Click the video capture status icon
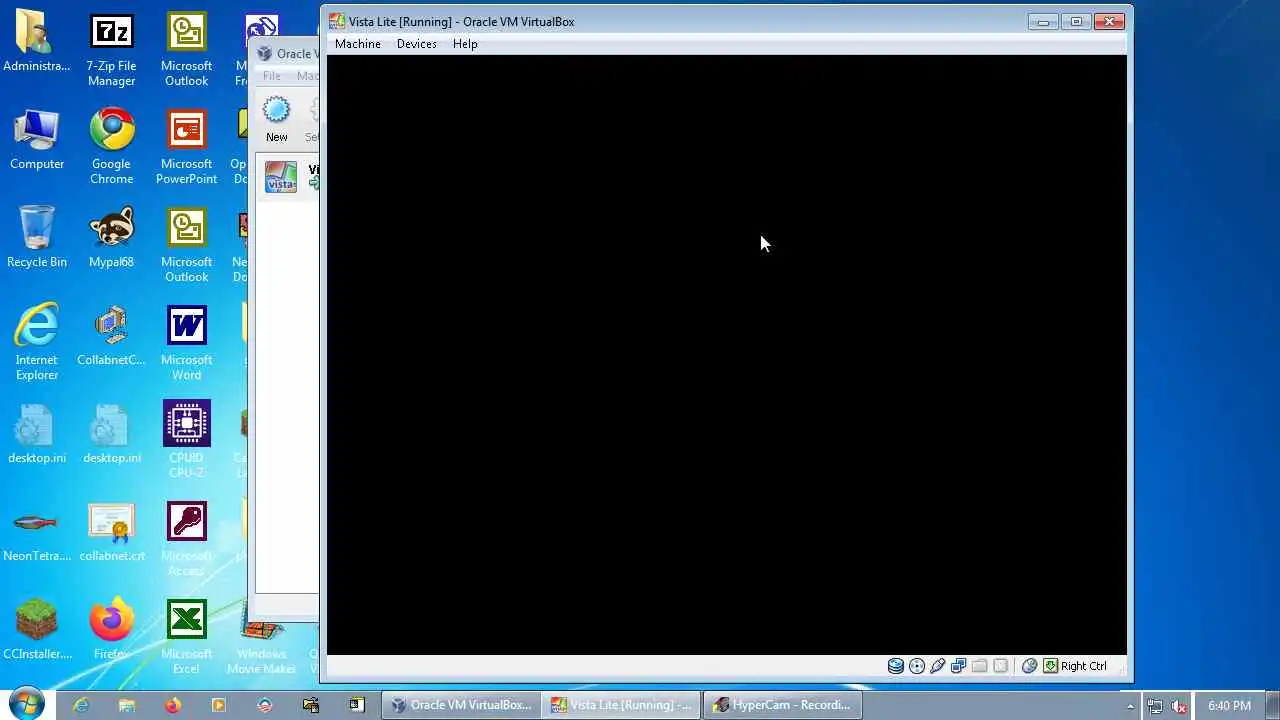 (x=1001, y=666)
